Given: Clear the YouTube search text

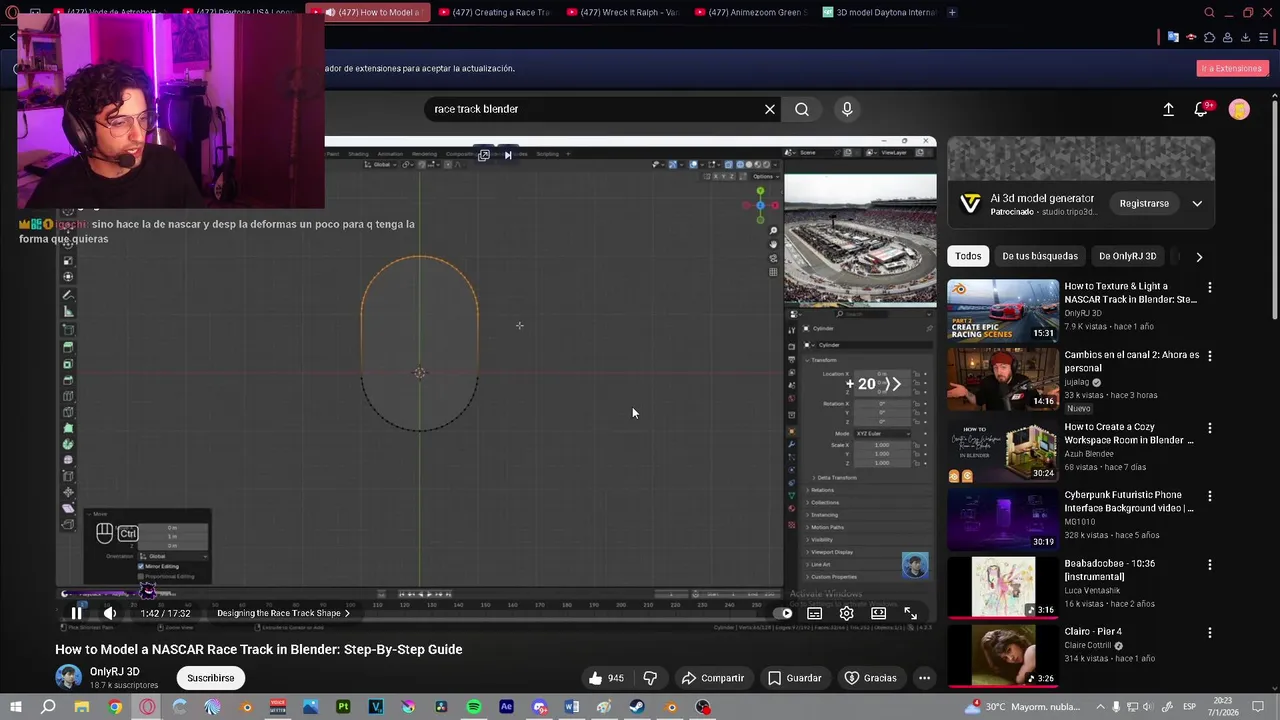Looking at the screenshot, I should [770, 109].
